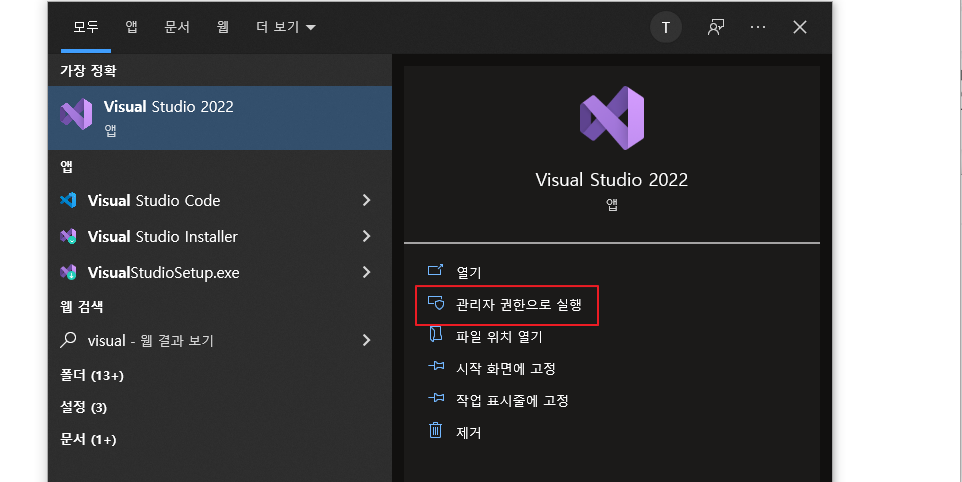Image resolution: width=962 pixels, height=482 pixels.
Task: Open the 문서 (1+) category
Action: coord(88,439)
